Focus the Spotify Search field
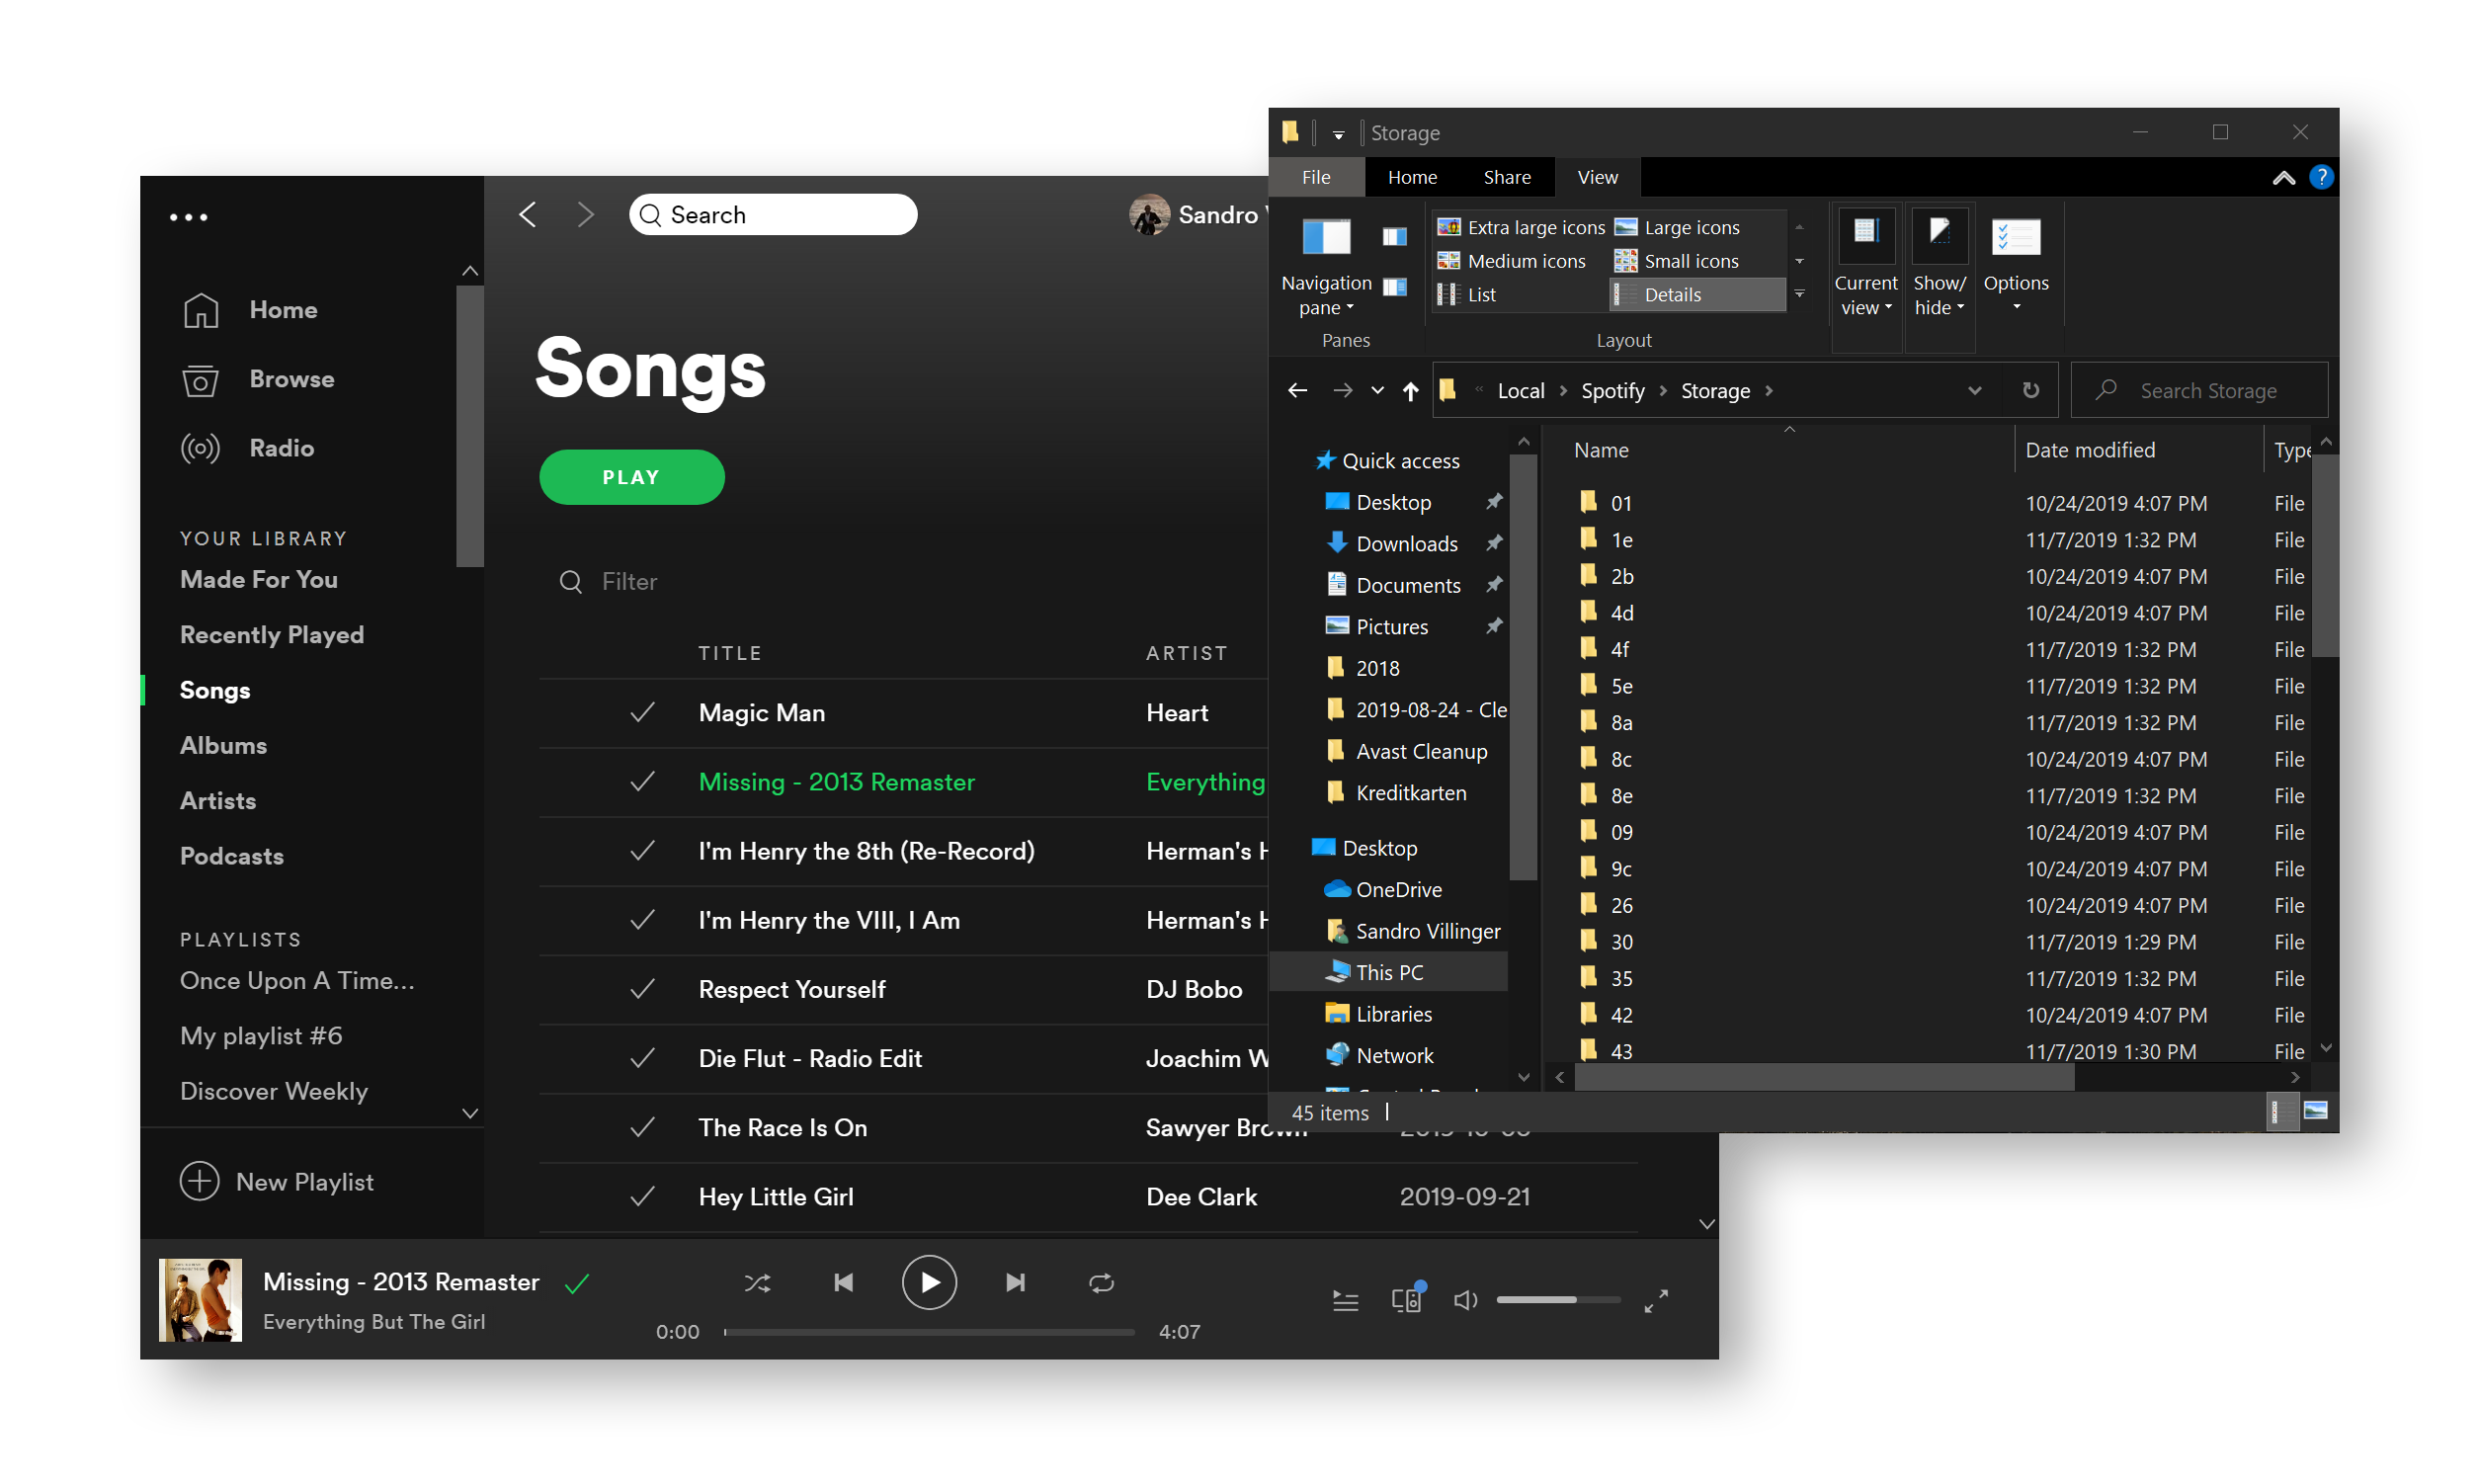The height and width of the screenshot is (1484, 2478). (773, 215)
